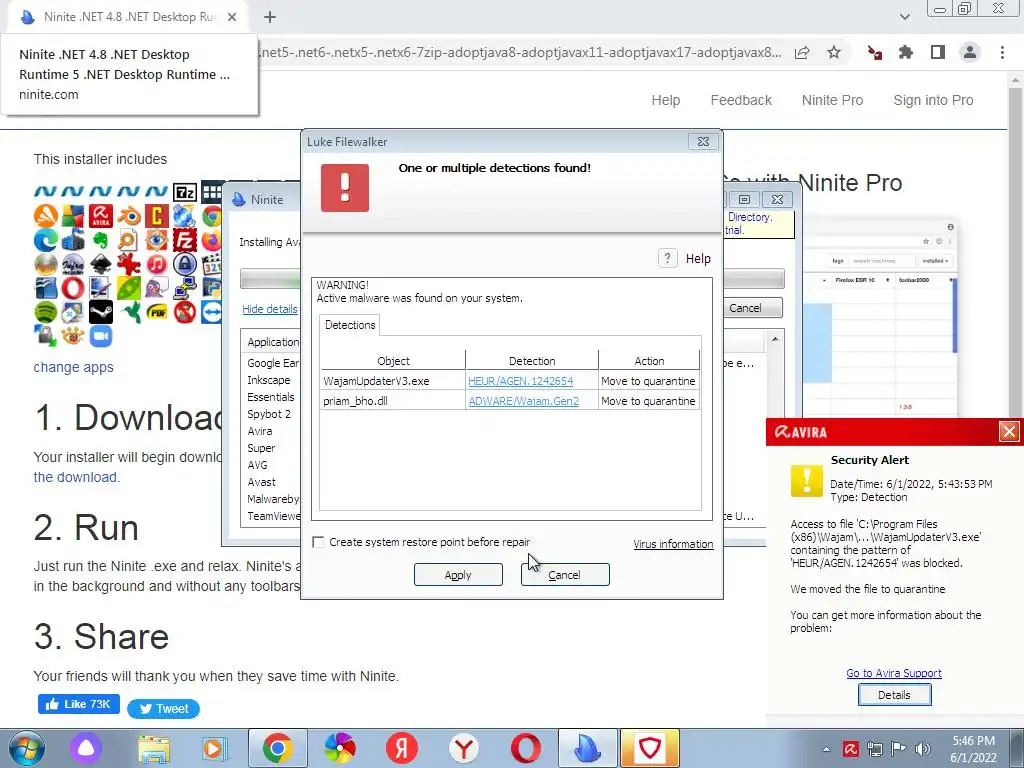Click the PuTTY computers icon
1024x768 pixels.
pyautogui.click(x=185, y=288)
